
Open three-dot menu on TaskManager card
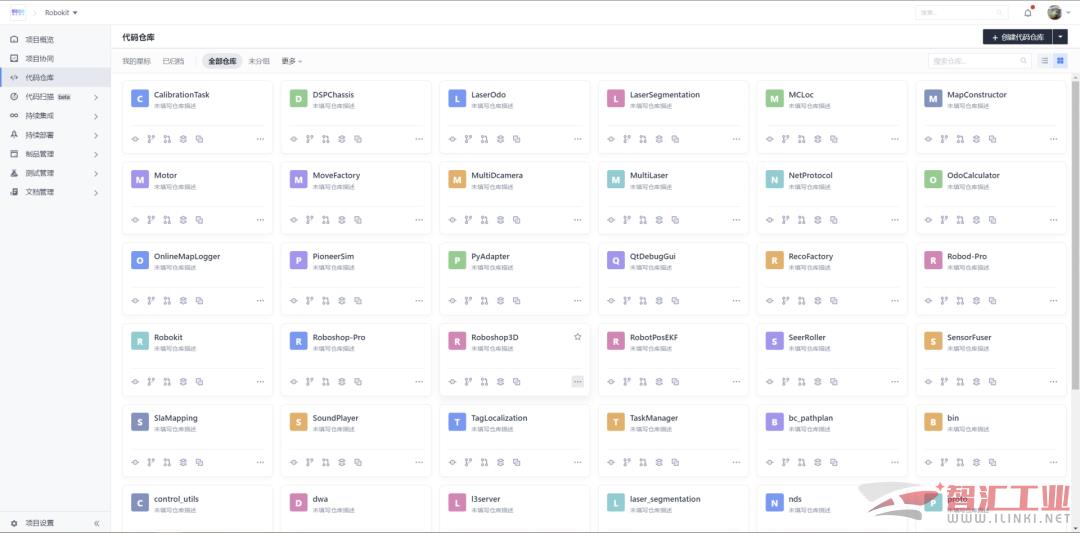[x=736, y=463]
